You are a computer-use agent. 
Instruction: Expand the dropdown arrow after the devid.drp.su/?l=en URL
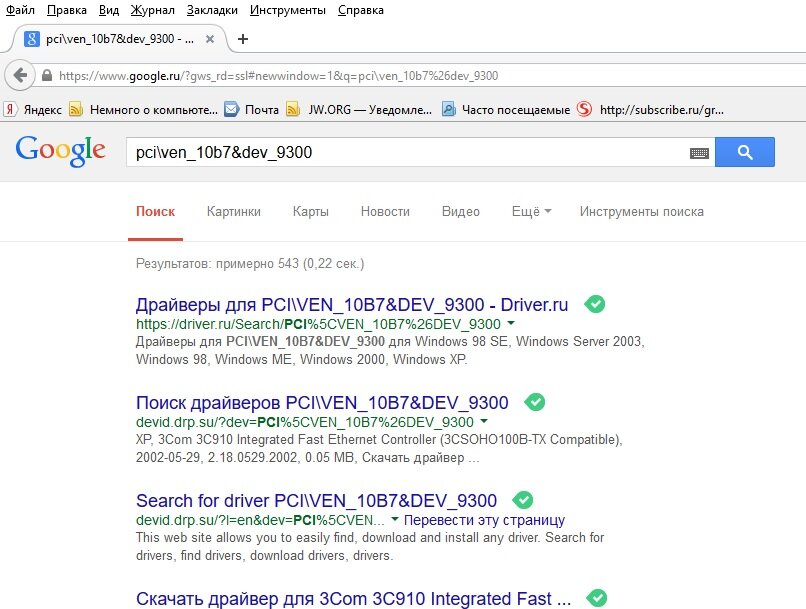(395, 519)
